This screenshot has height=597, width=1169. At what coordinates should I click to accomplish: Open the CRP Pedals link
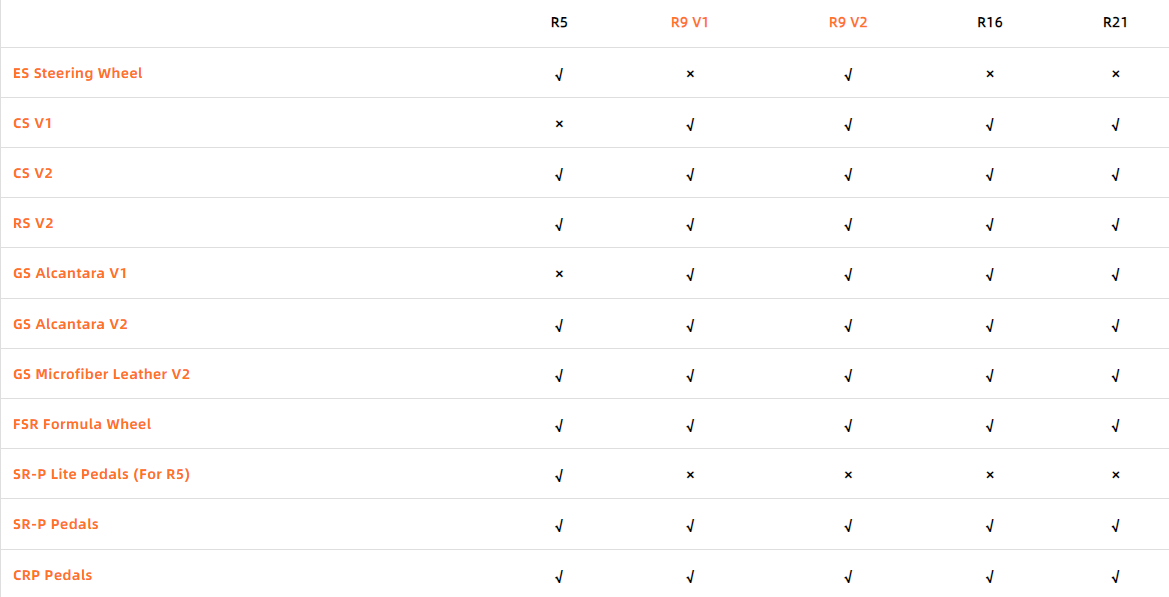point(53,575)
